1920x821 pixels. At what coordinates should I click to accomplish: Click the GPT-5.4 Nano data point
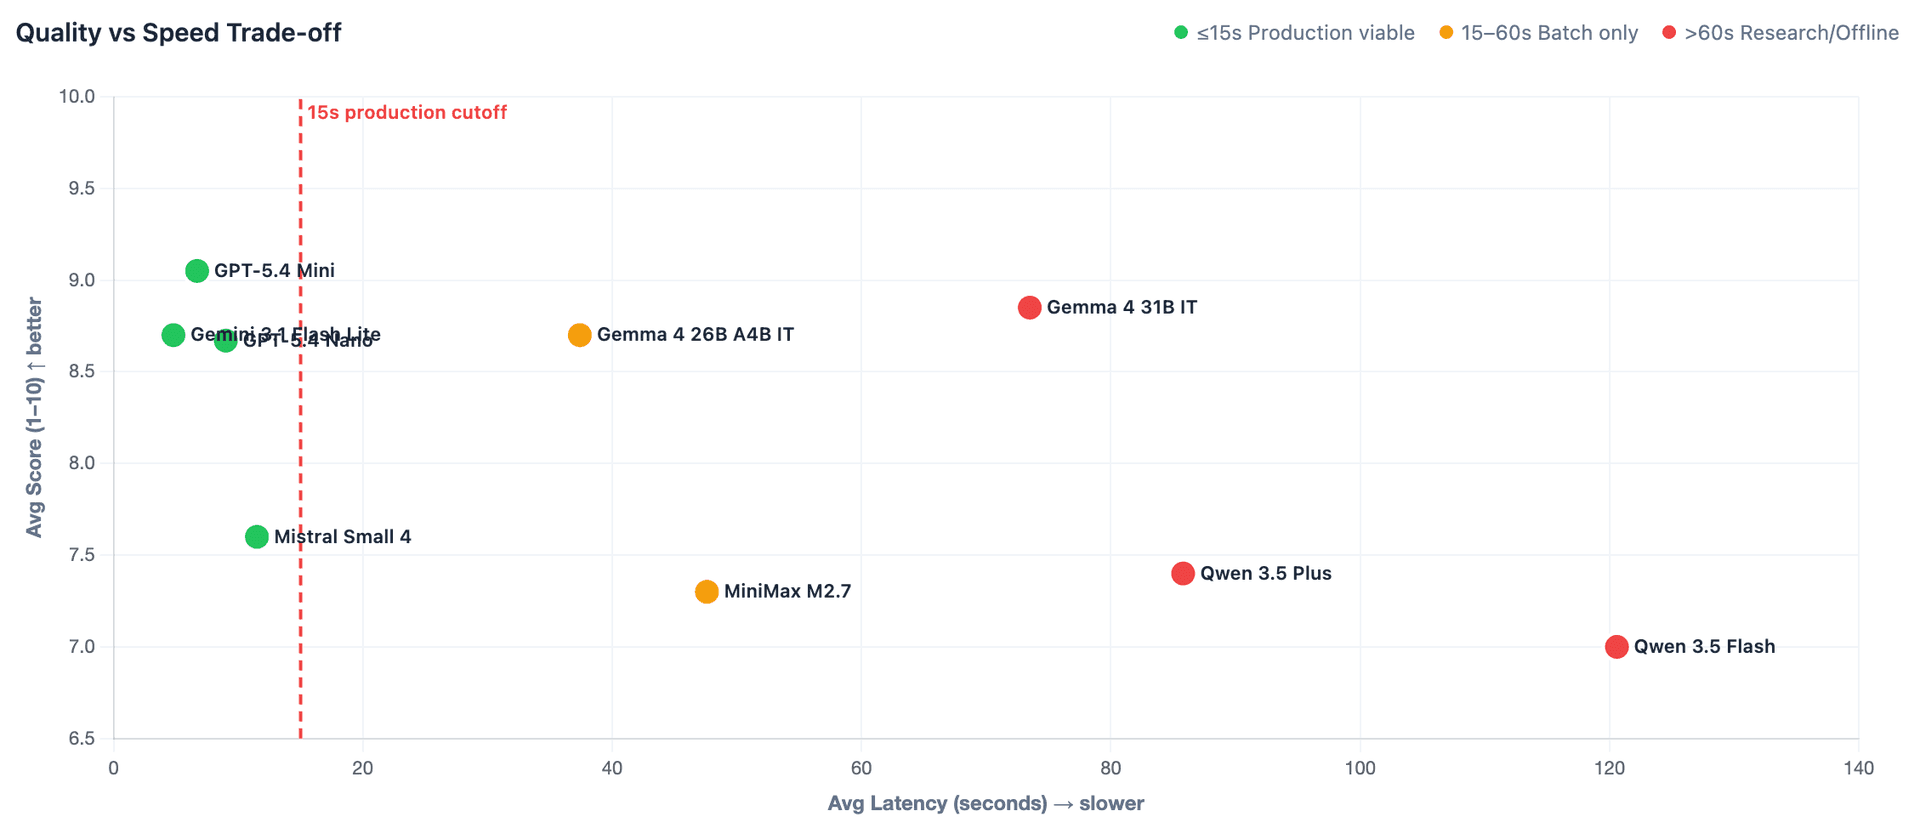(x=226, y=340)
